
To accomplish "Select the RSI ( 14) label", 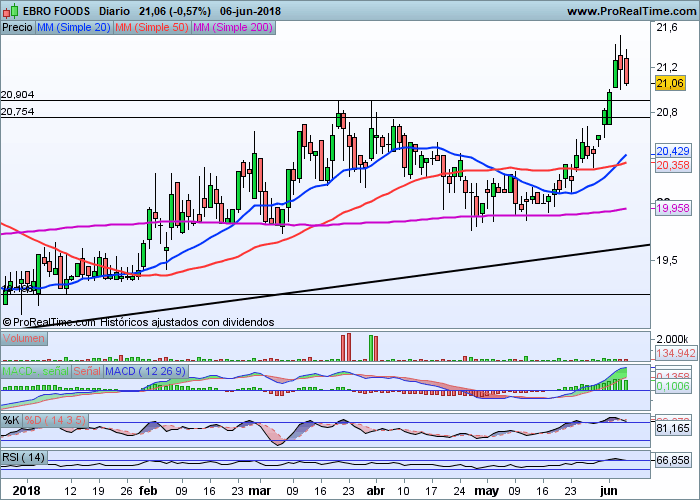I will click(24, 457).
